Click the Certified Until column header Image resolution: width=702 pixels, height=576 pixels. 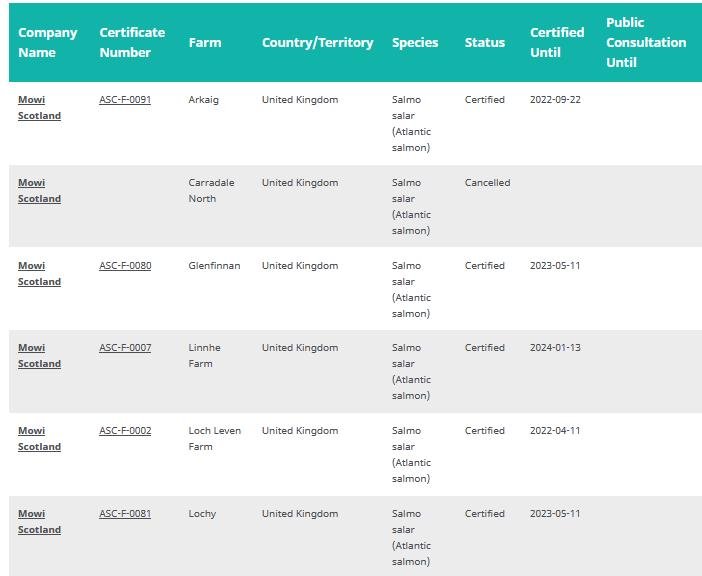(557, 43)
